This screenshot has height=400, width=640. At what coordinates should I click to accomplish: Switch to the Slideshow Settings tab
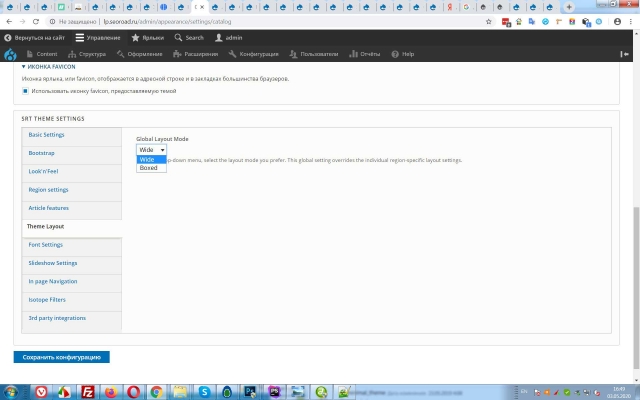pyautogui.click(x=53, y=263)
